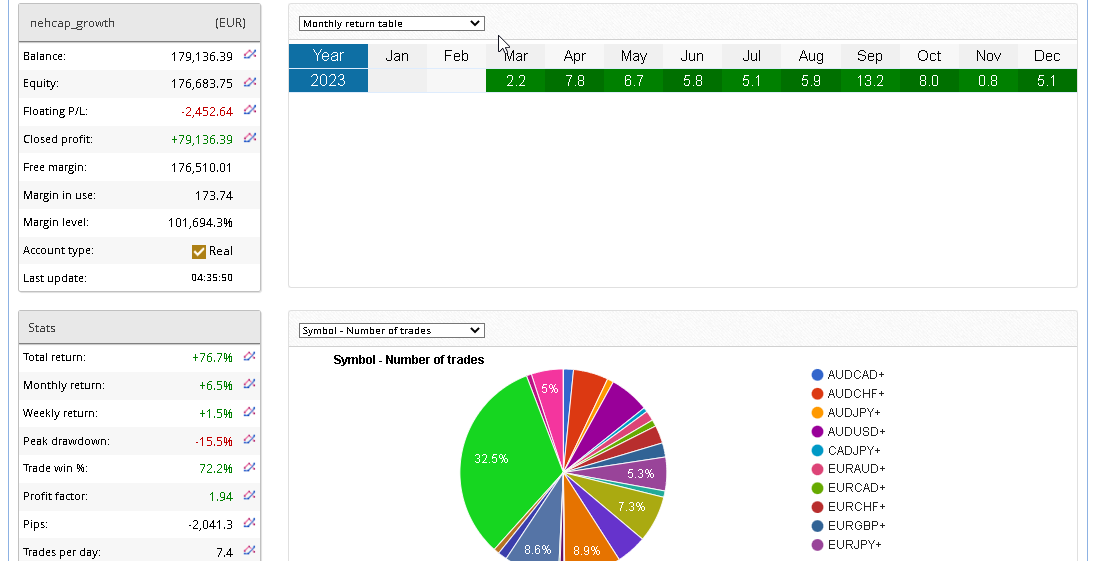Open the Equity chart icon
Image resolution: width=1101 pixels, height=561 pixels.
(x=250, y=83)
